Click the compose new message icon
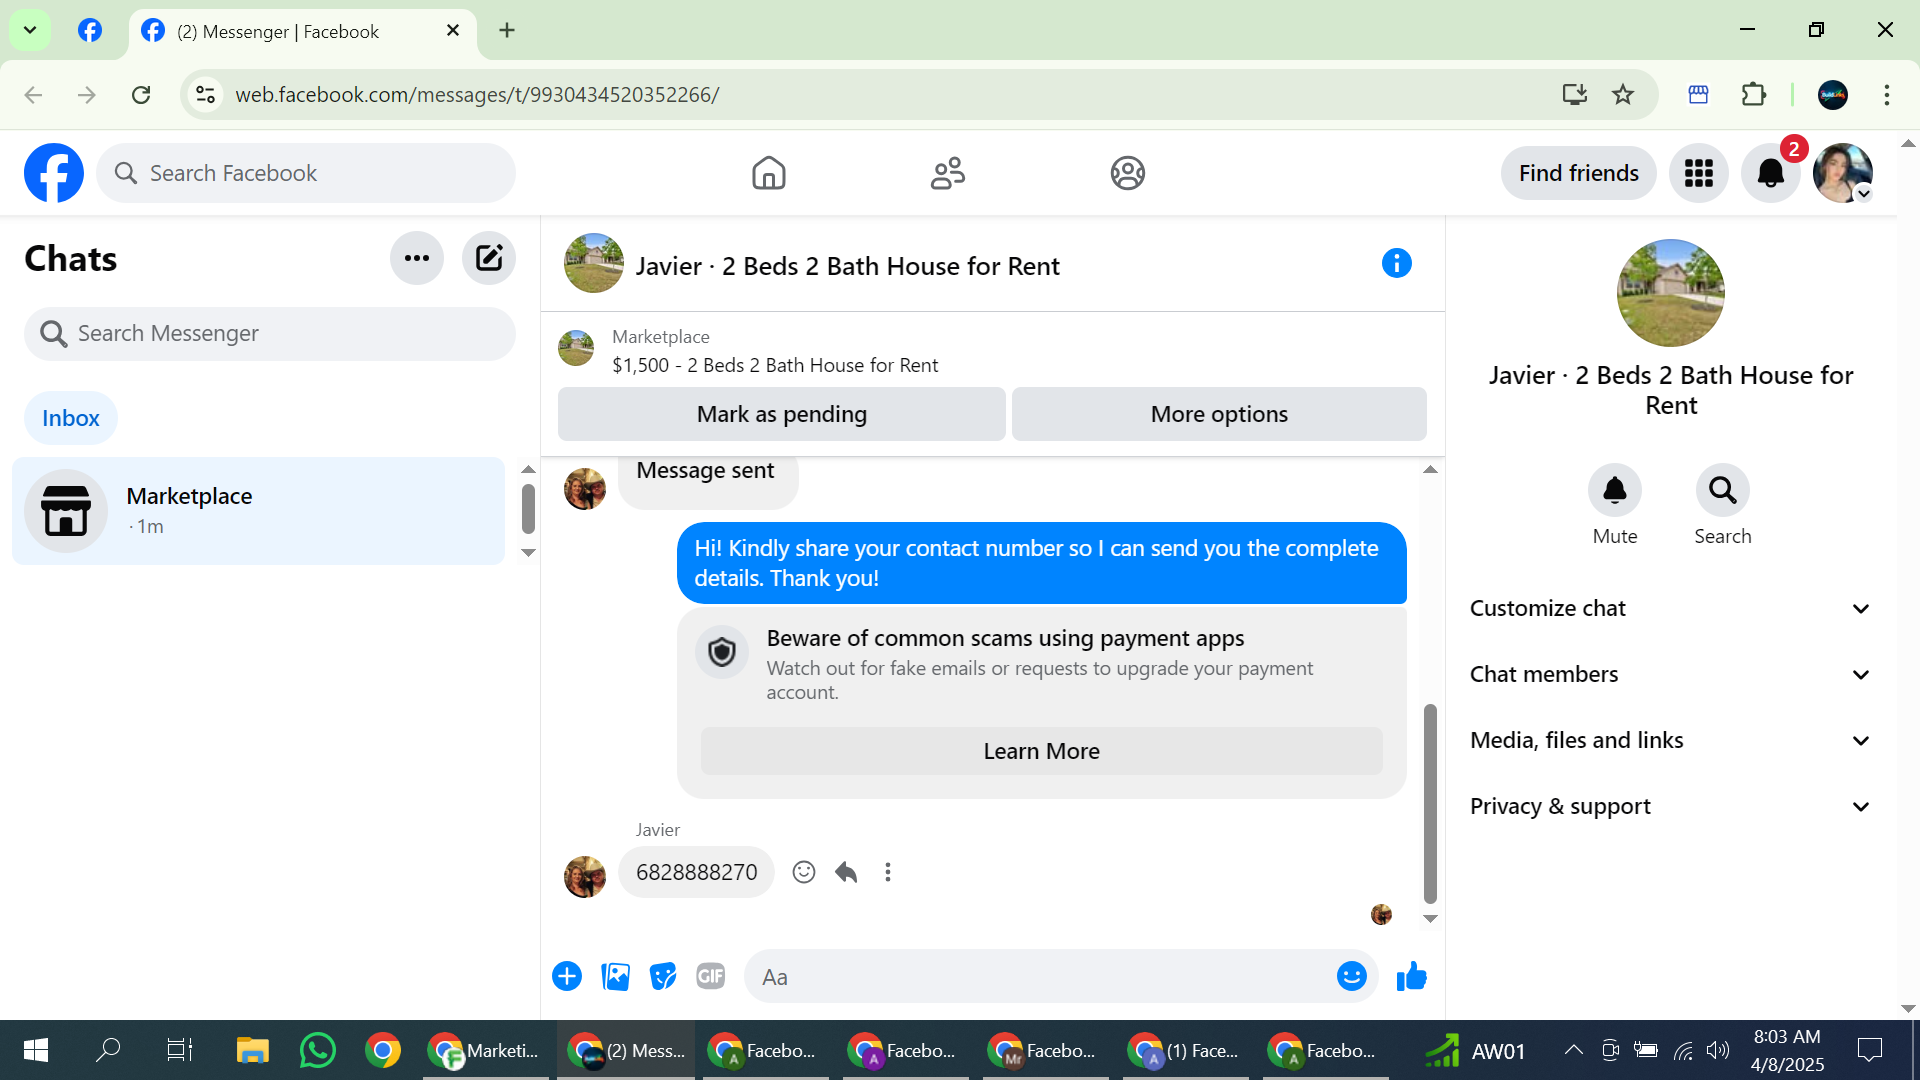 (488, 258)
